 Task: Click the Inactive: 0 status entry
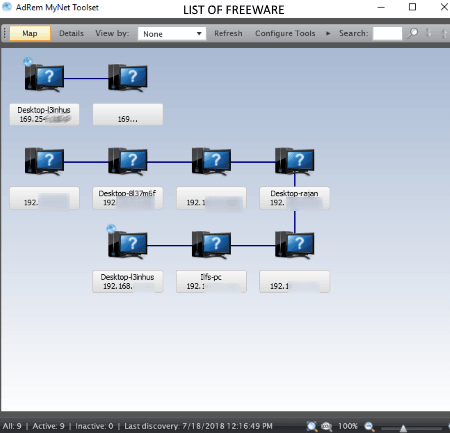(94, 426)
